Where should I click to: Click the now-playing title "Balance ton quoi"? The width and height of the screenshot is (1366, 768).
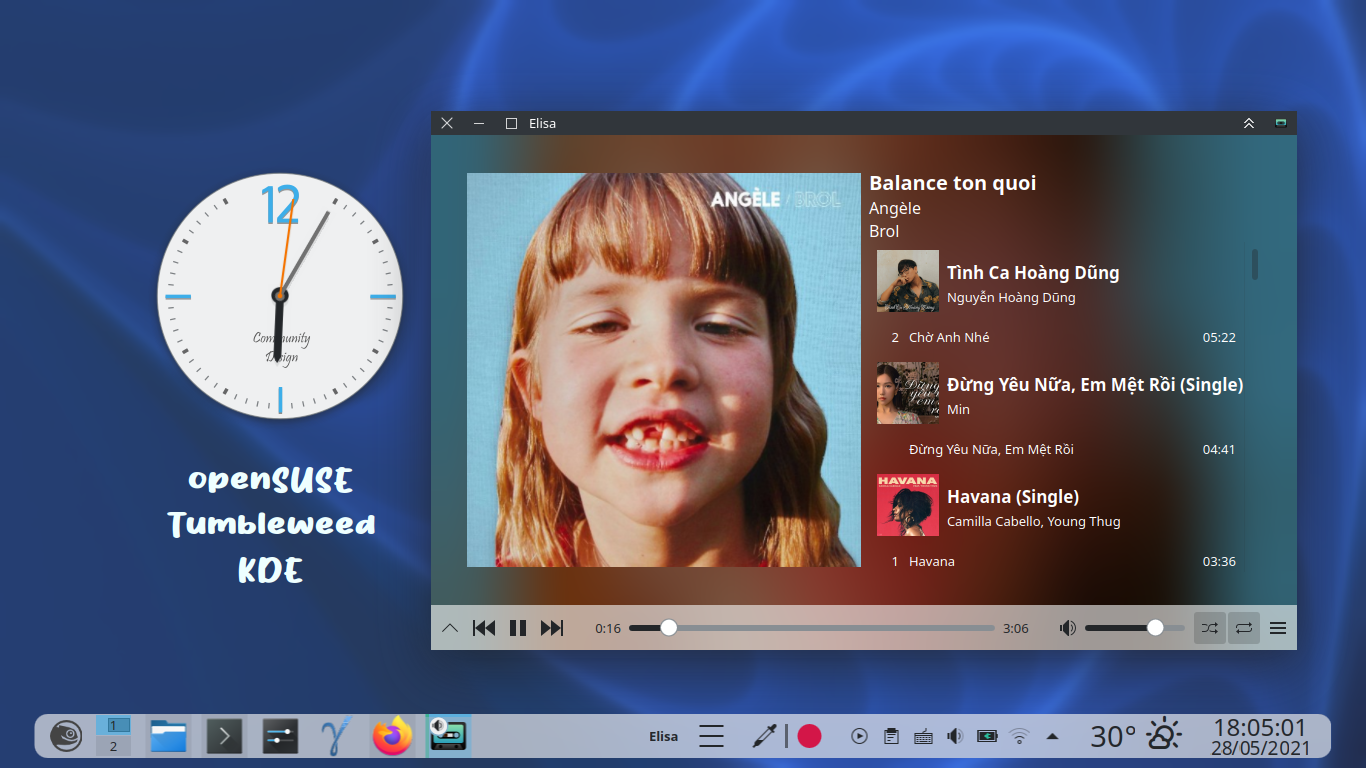(x=952, y=183)
